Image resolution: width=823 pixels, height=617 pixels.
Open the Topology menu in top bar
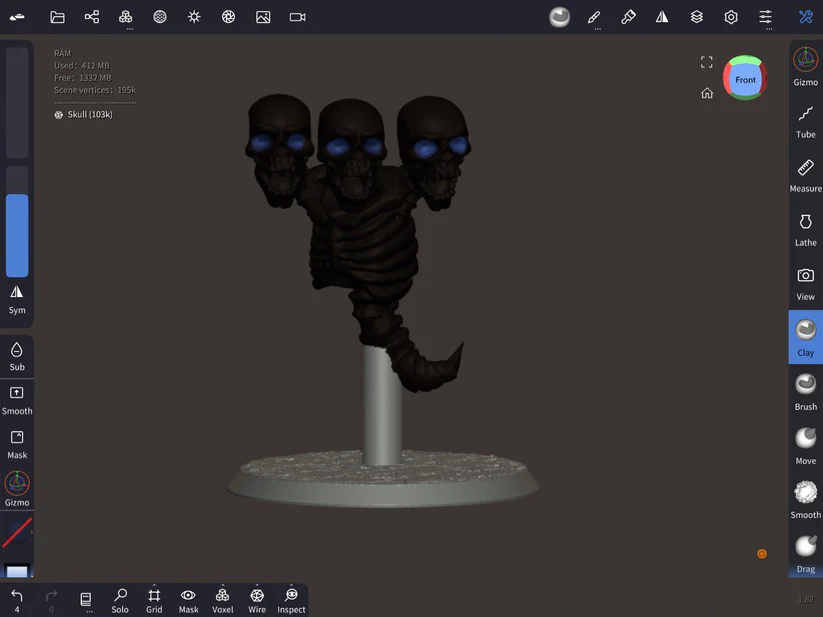tap(125, 17)
